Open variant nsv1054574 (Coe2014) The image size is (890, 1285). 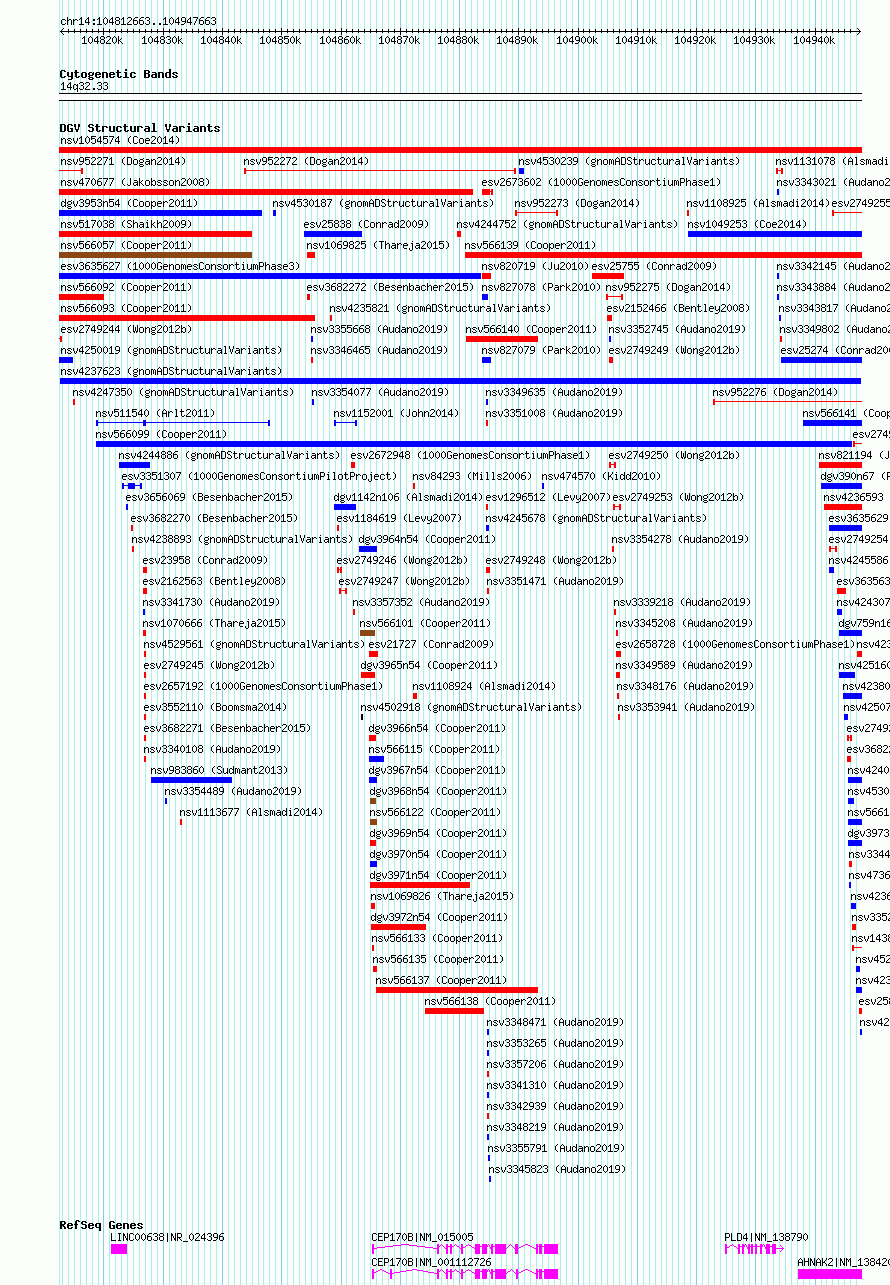[120, 140]
